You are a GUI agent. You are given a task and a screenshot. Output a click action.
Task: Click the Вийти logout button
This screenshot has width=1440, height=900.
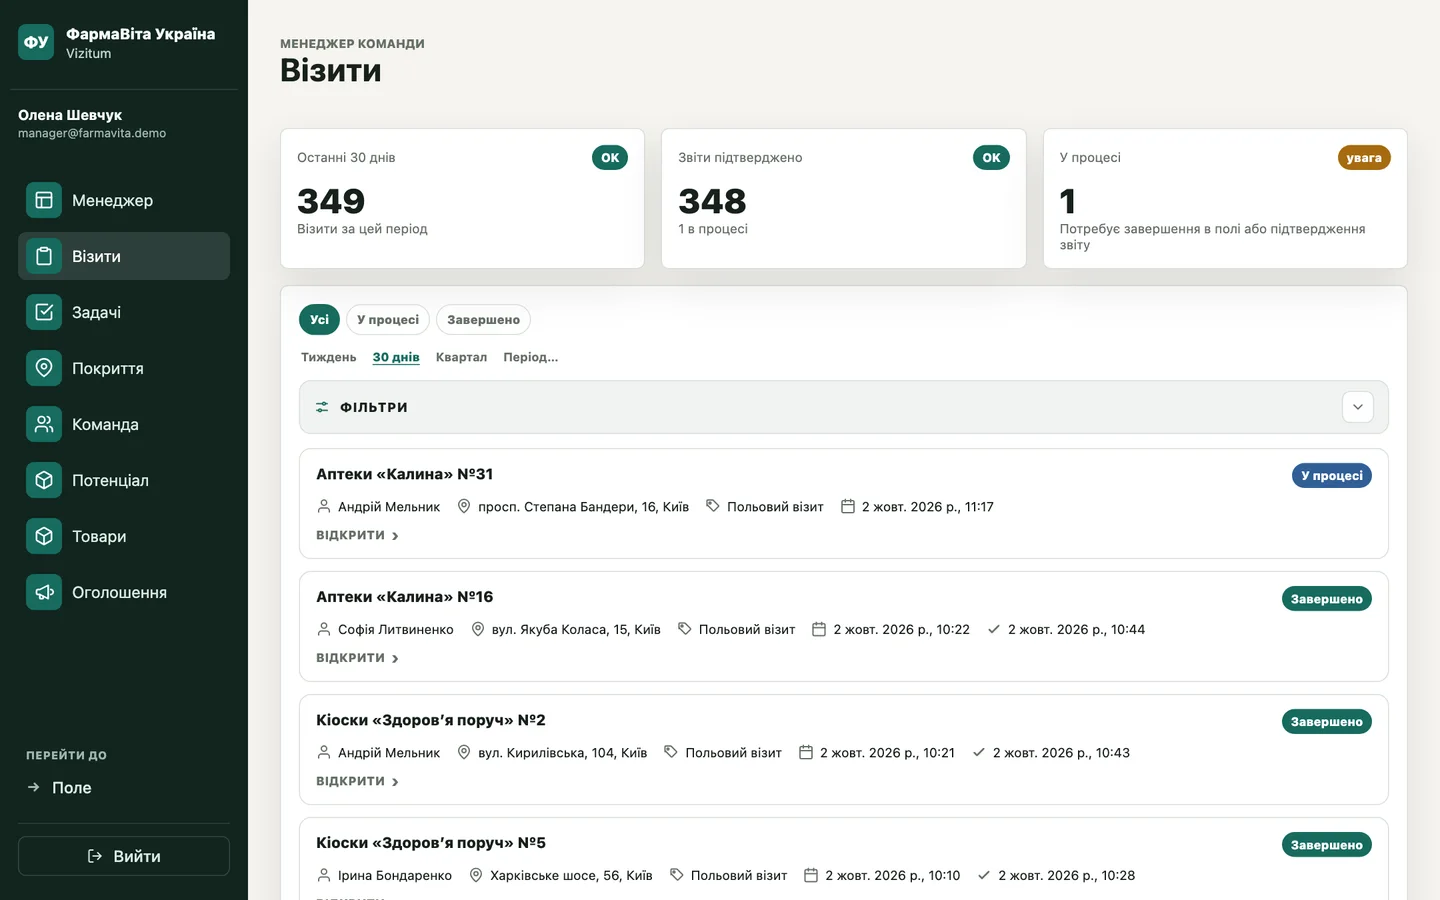tap(124, 856)
